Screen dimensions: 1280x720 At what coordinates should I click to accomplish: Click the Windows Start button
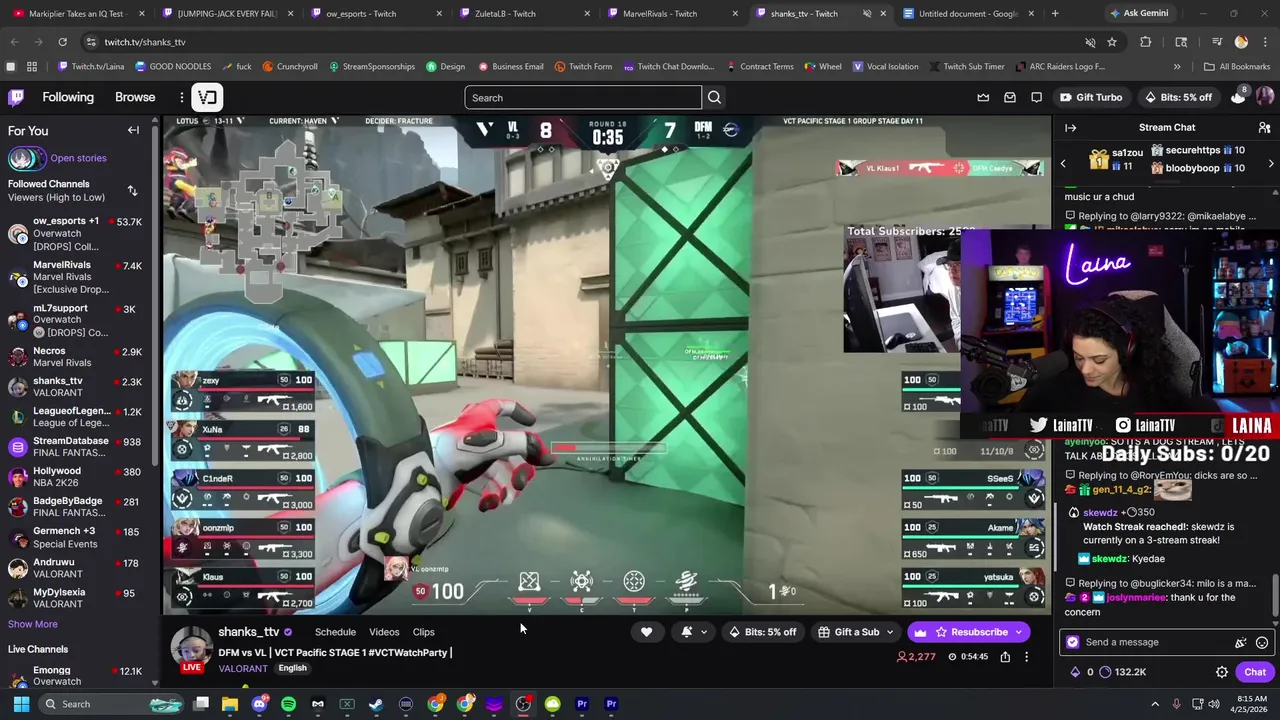click(21, 704)
